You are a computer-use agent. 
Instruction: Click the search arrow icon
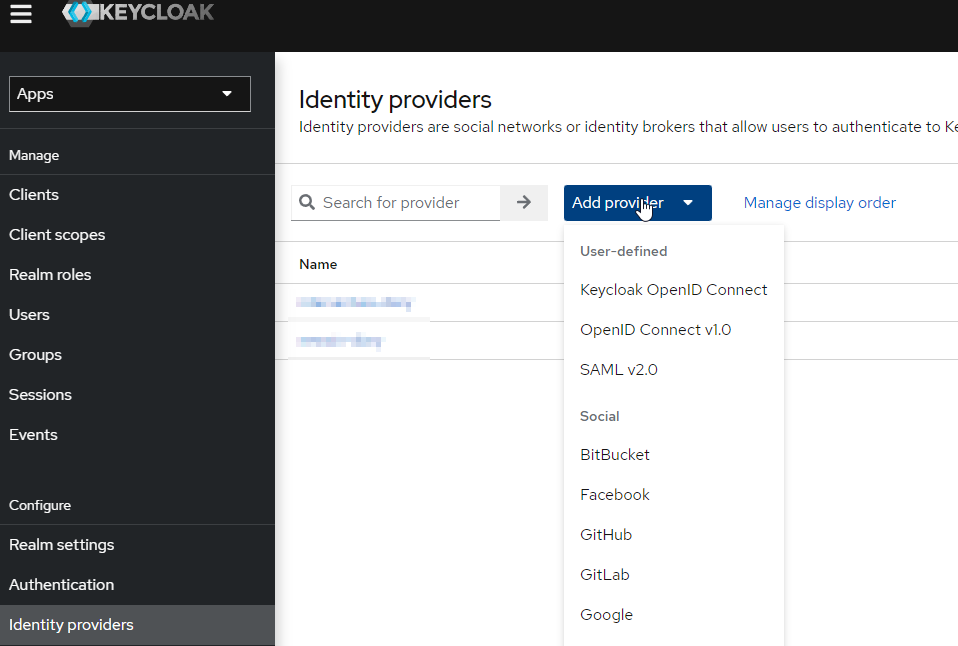[523, 202]
